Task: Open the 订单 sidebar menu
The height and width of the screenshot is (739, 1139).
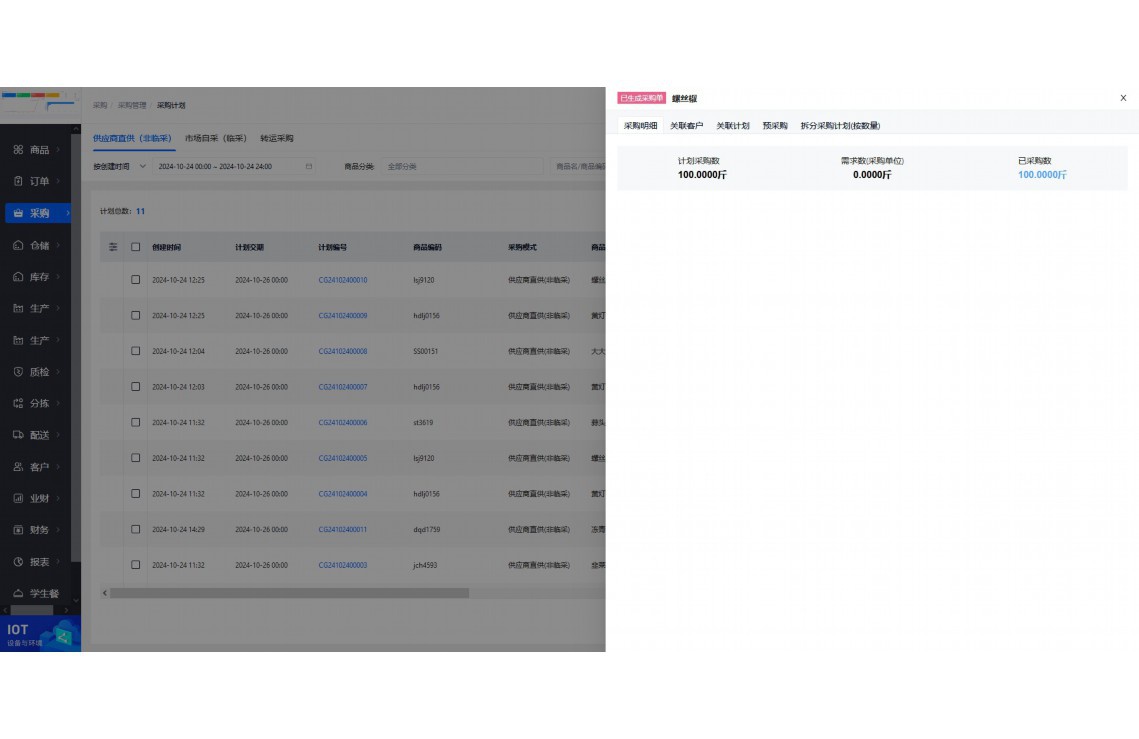Action: coord(39,182)
